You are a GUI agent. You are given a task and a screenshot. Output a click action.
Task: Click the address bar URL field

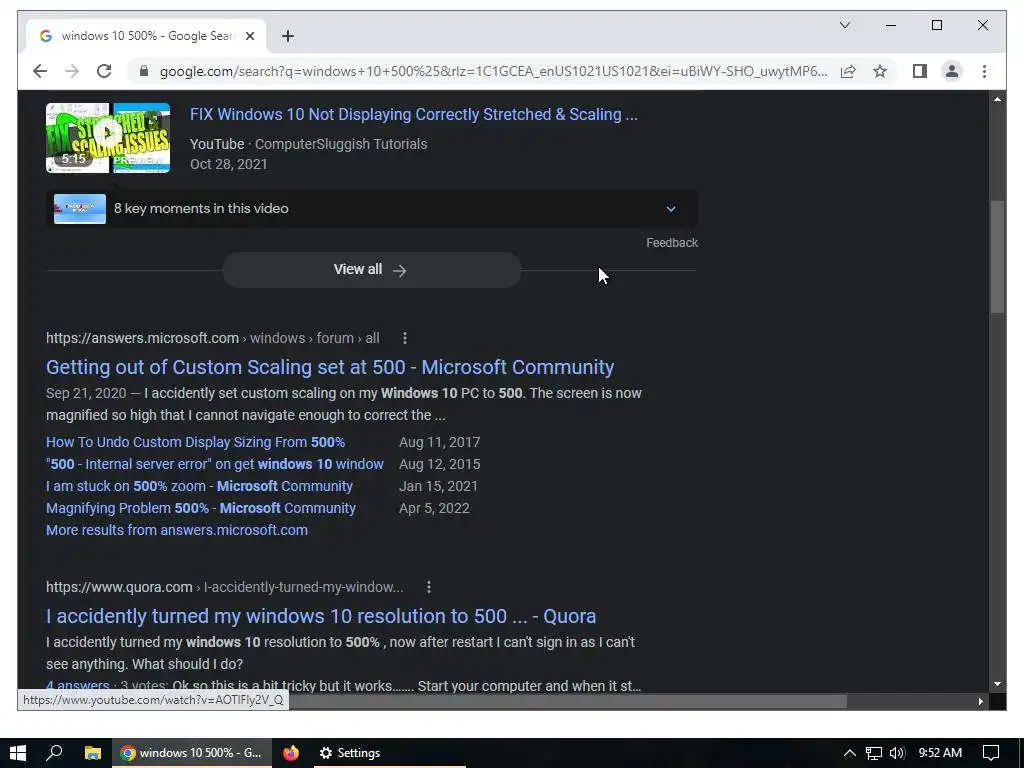(494, 71)
